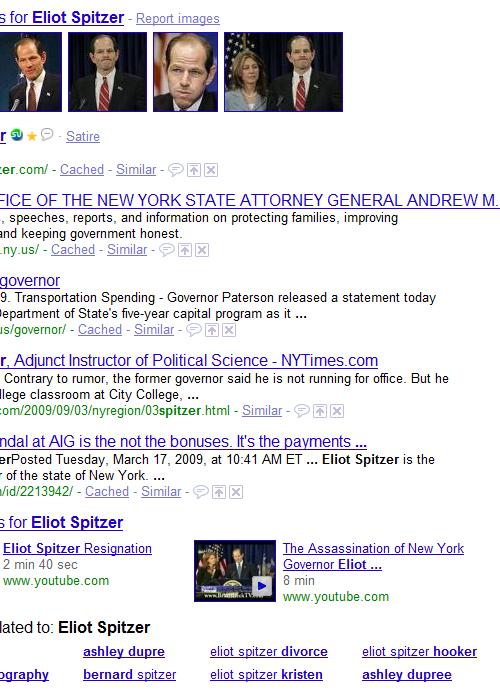Screen dimensions: 500x700
Task: Click the Eliot Spitzer Resignation video link
Action: click(77, 548)
